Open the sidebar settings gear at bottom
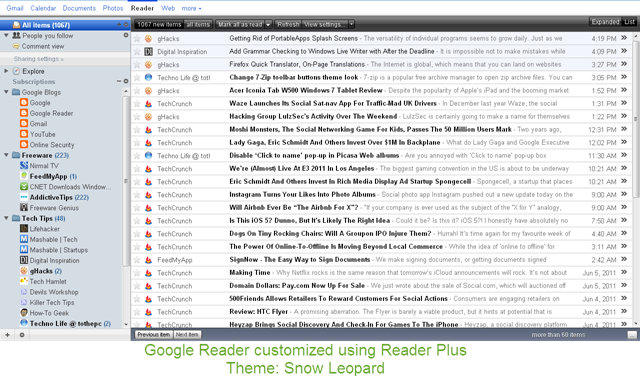This screenshot has height=376, width=640. pyautogui.click(x=22, y=335)
